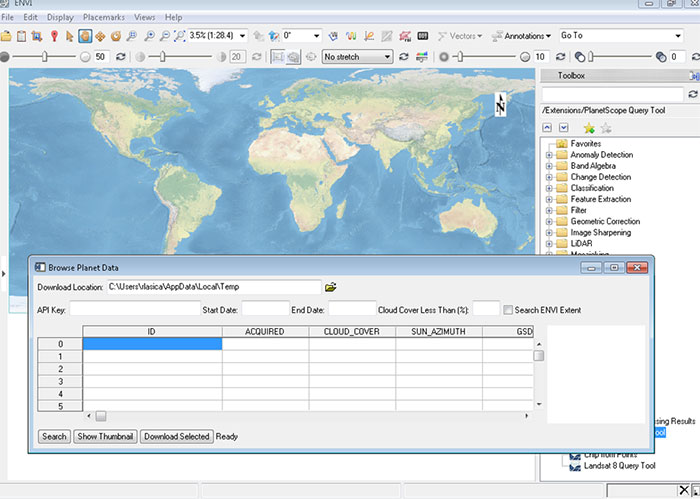700x499 pixels.
Task: Open the Annotations dropdown menu
Action: click(523, 36)
